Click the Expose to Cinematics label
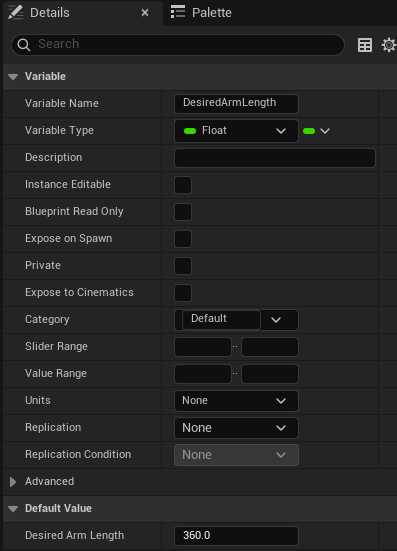397x551 pixels. point(79,292)
